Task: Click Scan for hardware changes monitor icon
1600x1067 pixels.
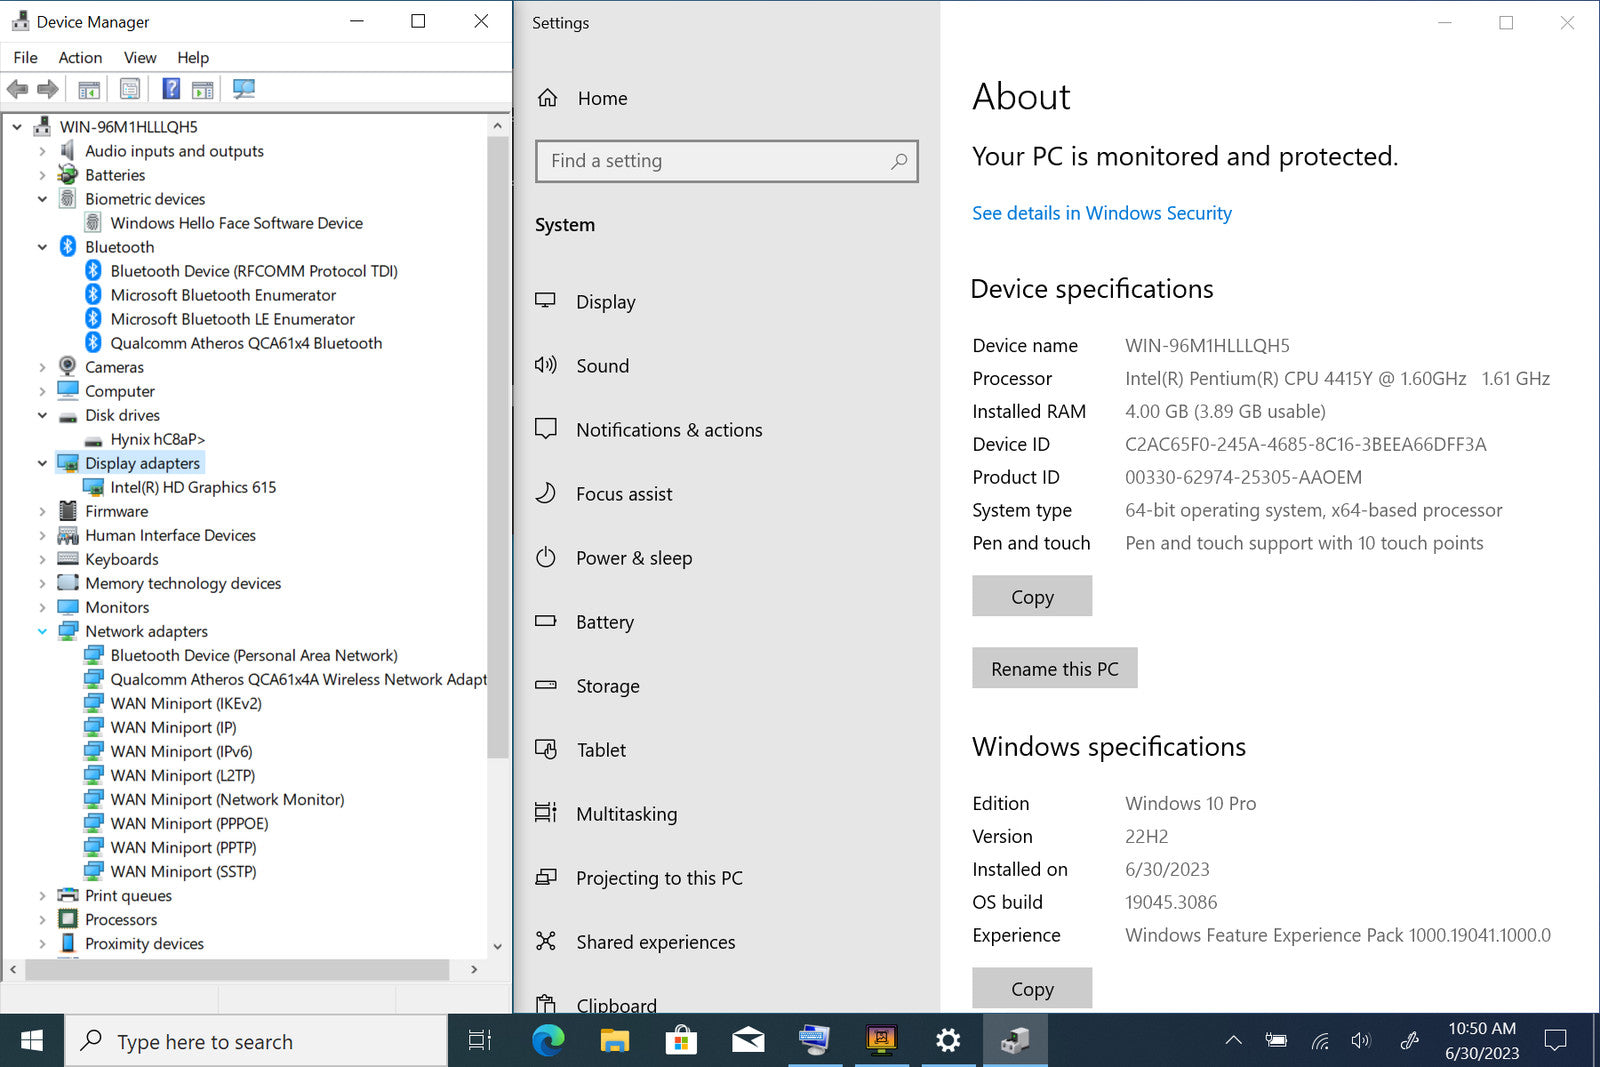Action: 243,89
